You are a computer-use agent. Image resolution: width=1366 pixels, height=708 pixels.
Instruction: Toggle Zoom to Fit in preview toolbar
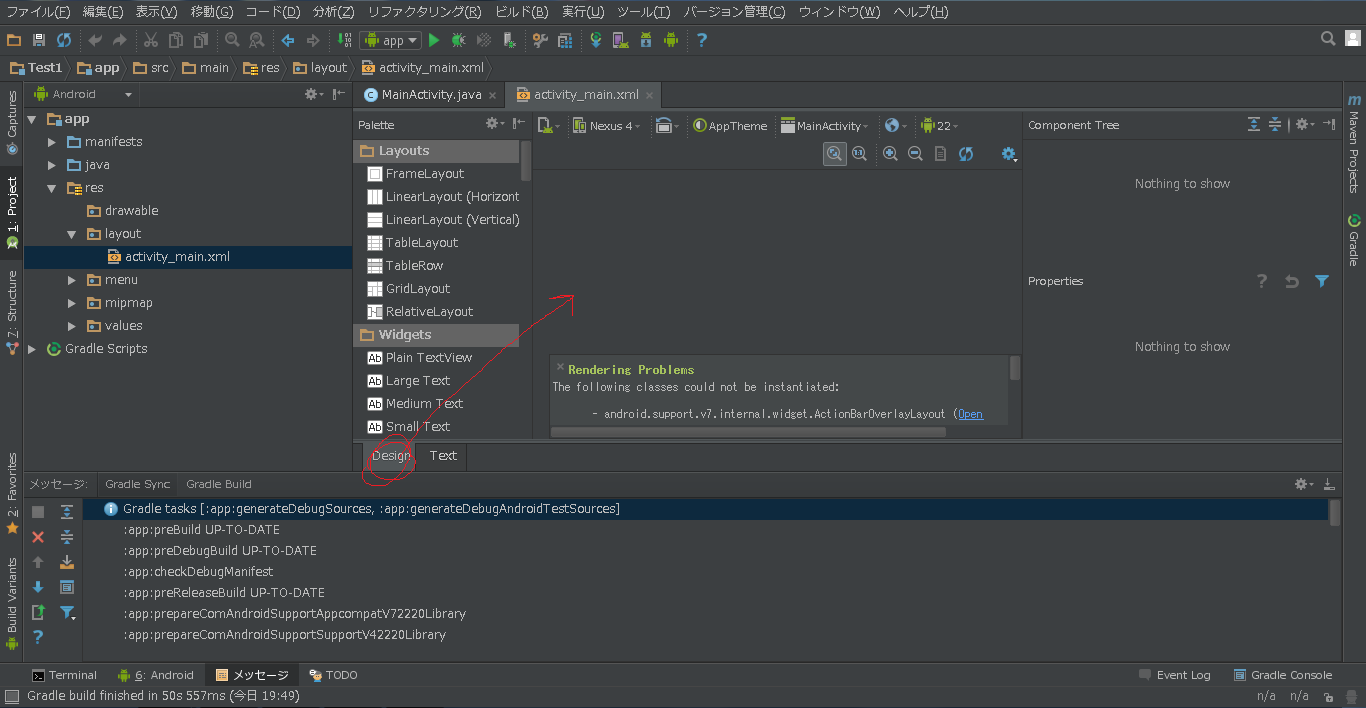834,154
